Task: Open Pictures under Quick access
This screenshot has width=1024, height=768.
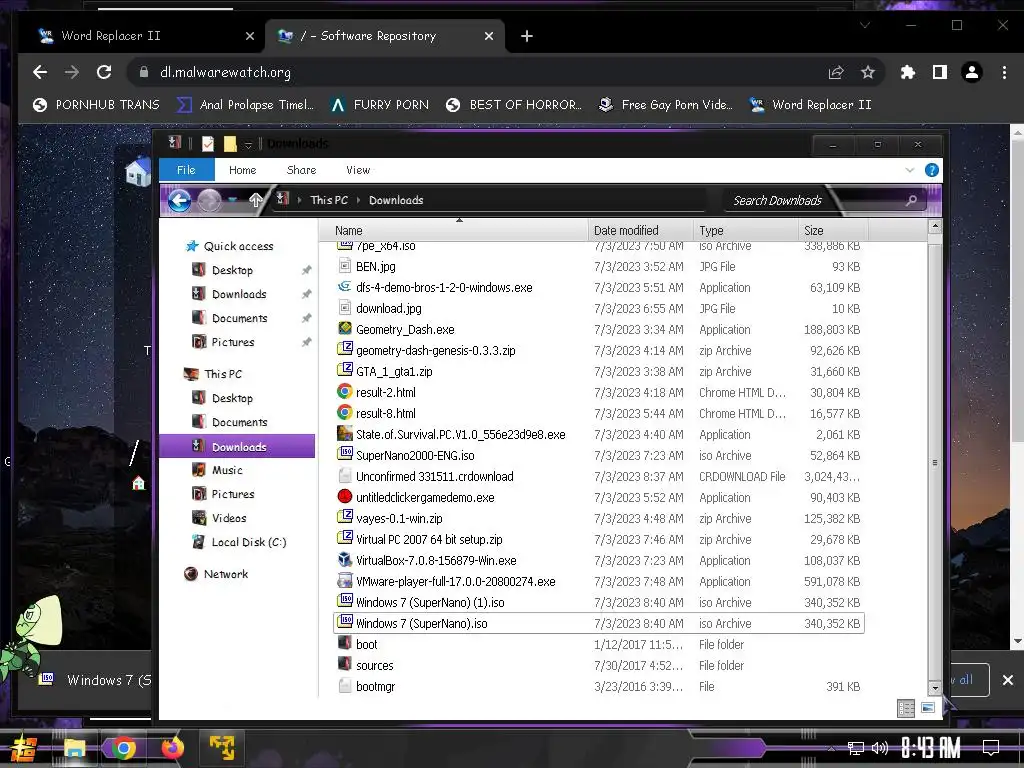Action: click(x=224, y=342)
